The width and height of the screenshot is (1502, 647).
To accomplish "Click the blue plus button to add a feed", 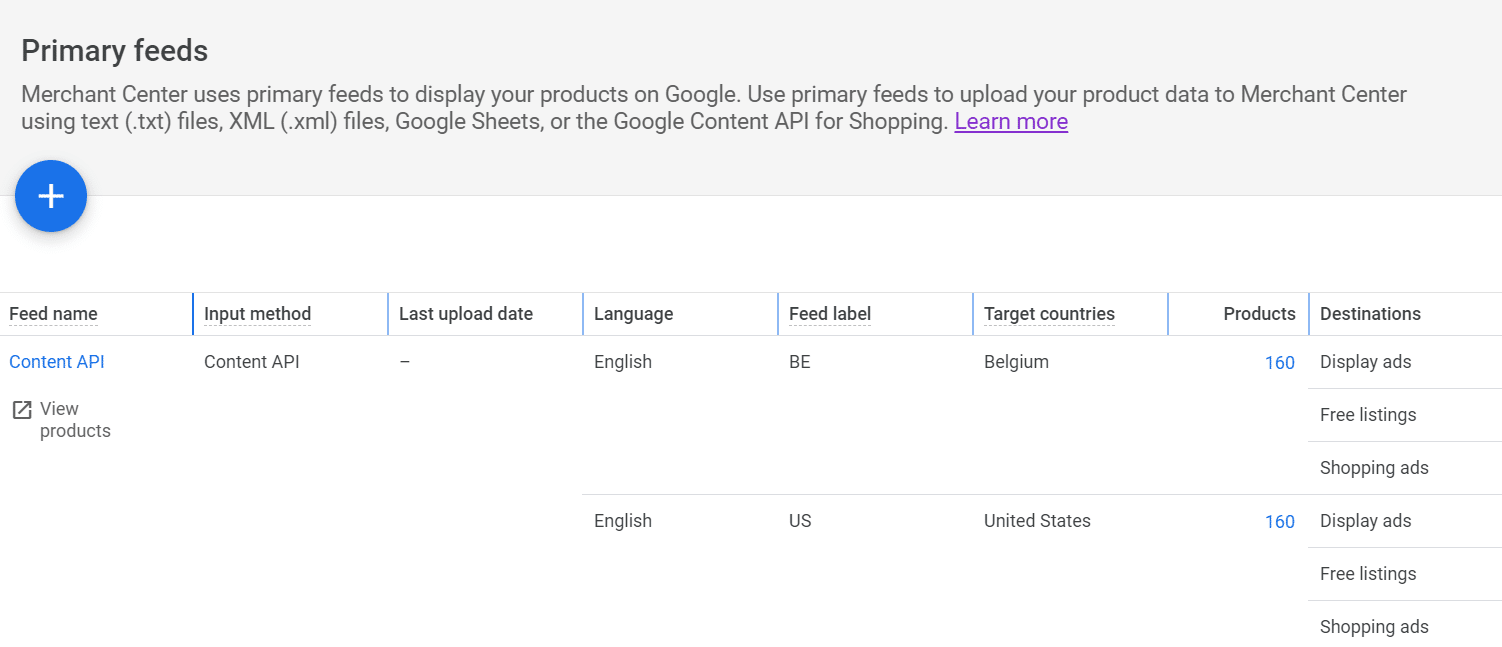I will pyautogui.click(x=51, y=196).
